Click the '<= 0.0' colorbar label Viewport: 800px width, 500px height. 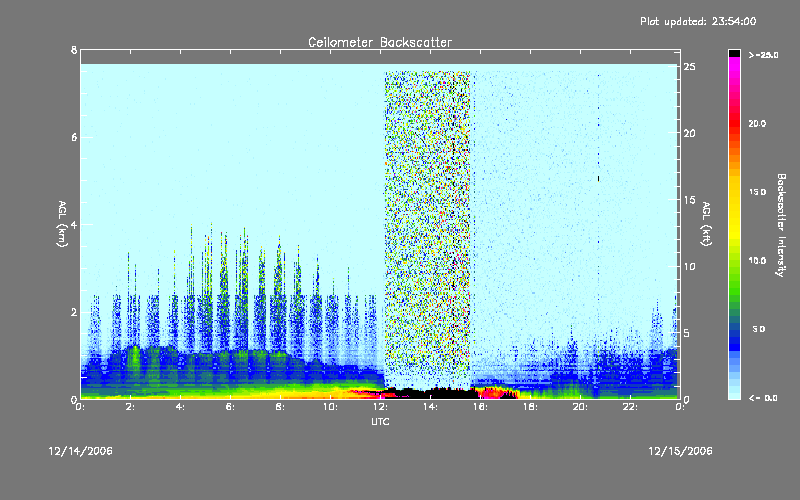(x=763, y=398)
